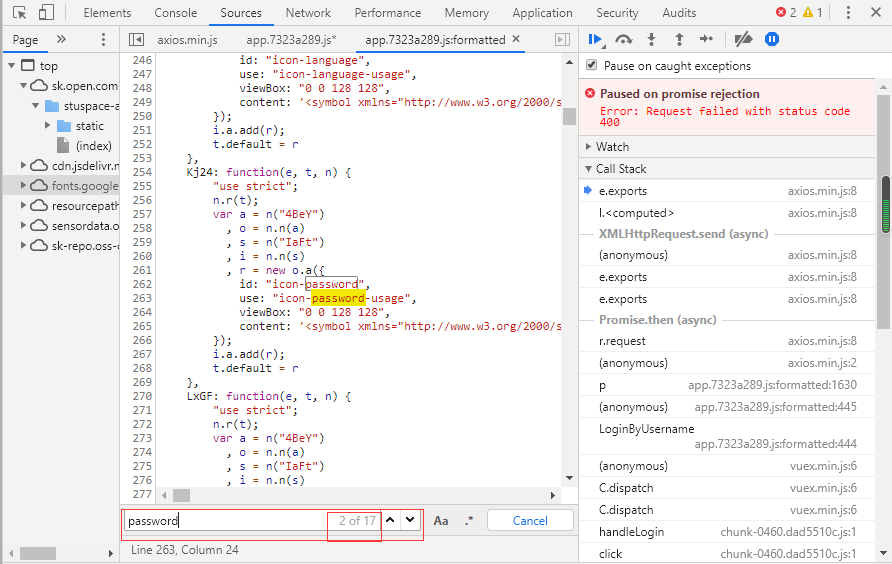Click the password search input field
Screen dimensions: 892x564
pyautogui.click(x=228, y=521)
